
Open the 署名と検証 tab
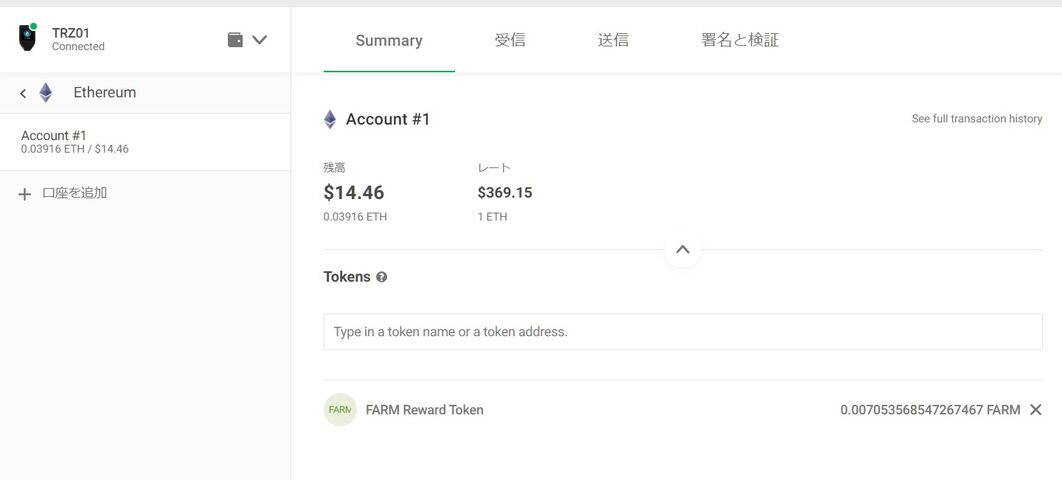740,40
